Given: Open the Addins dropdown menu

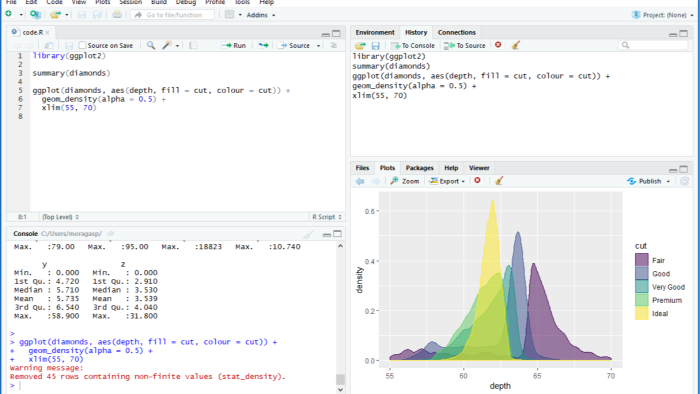Looking at the screenshot, I should 261,15.
